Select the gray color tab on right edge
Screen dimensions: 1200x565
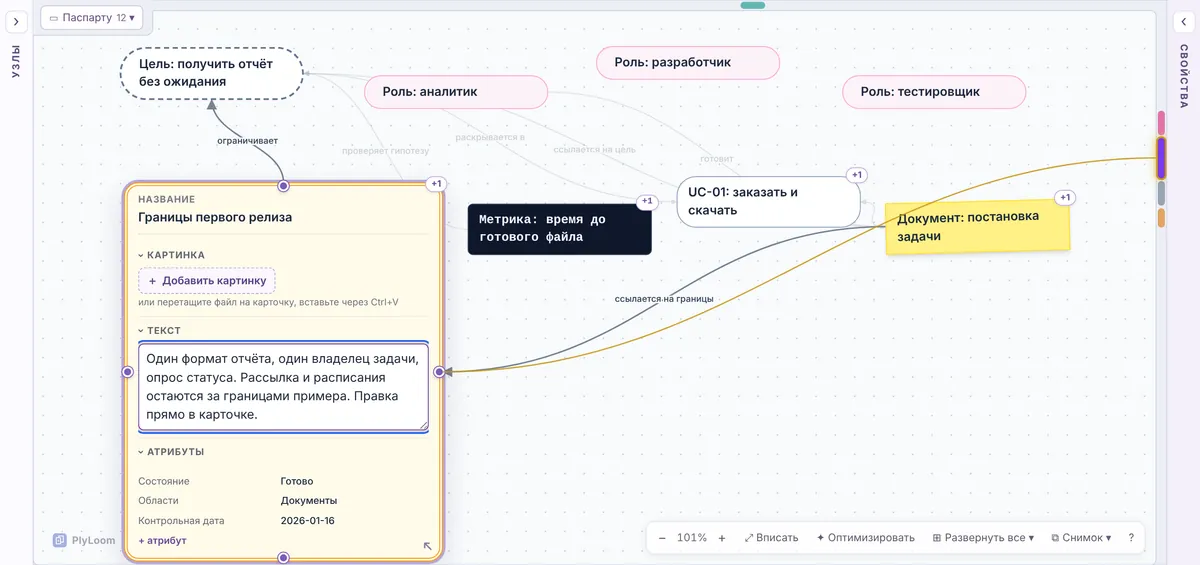[1161, 193]
